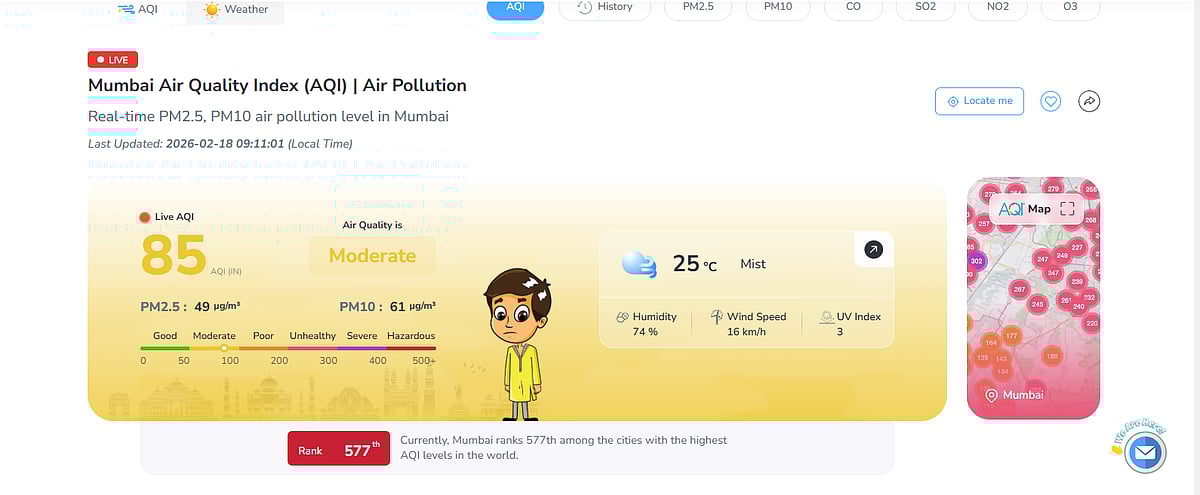Click the map marker labeled 302
The image size is (1200, 495).
click(x=977, y=261)
